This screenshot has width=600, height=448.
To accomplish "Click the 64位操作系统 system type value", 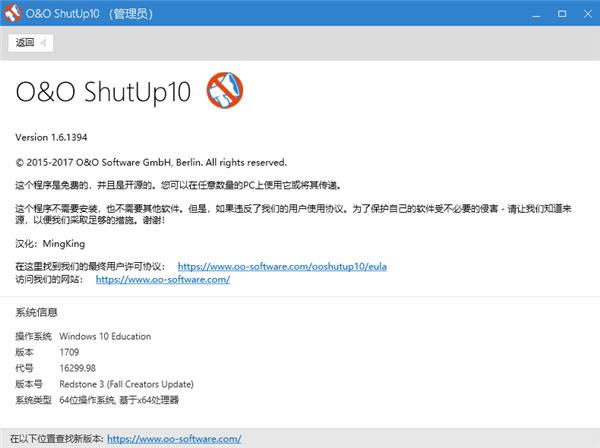I will click(x=119, y=400).
